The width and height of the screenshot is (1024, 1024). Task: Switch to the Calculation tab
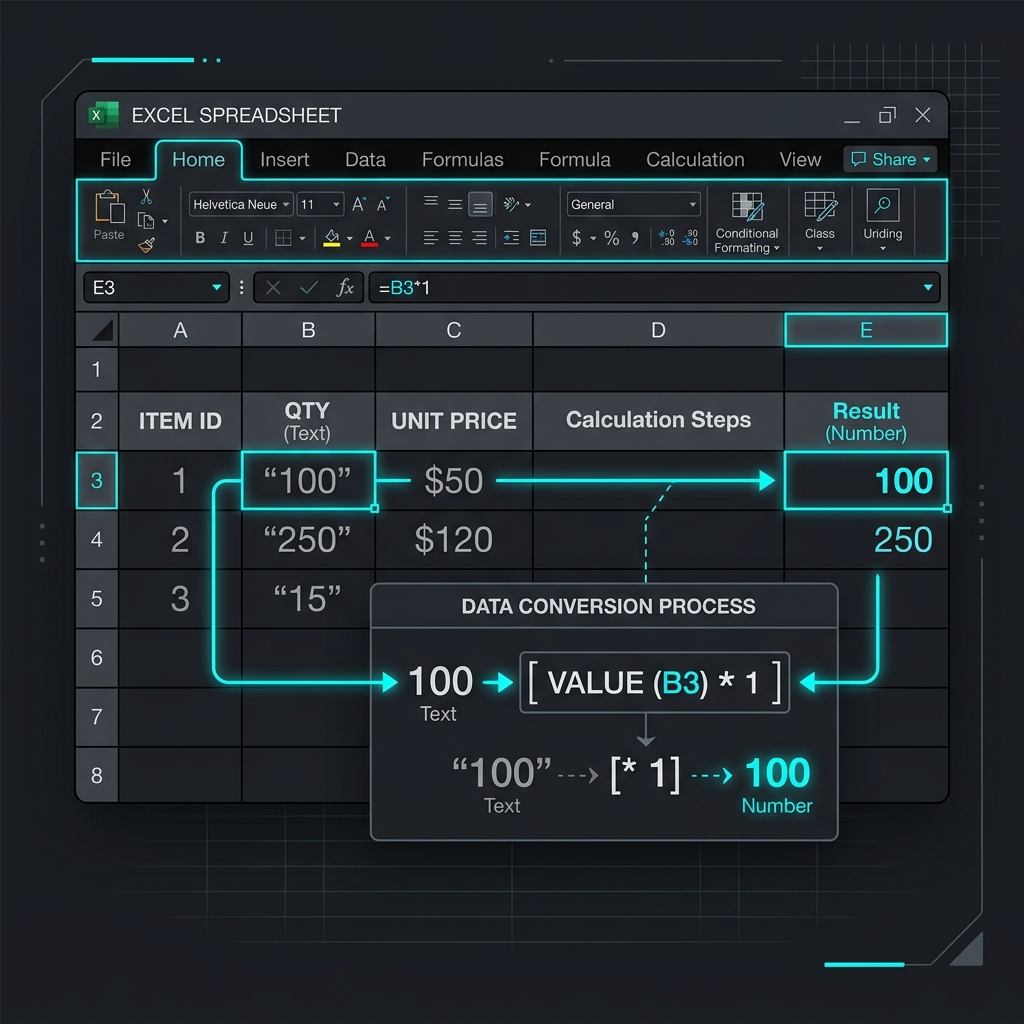click(x=695, y=159)
